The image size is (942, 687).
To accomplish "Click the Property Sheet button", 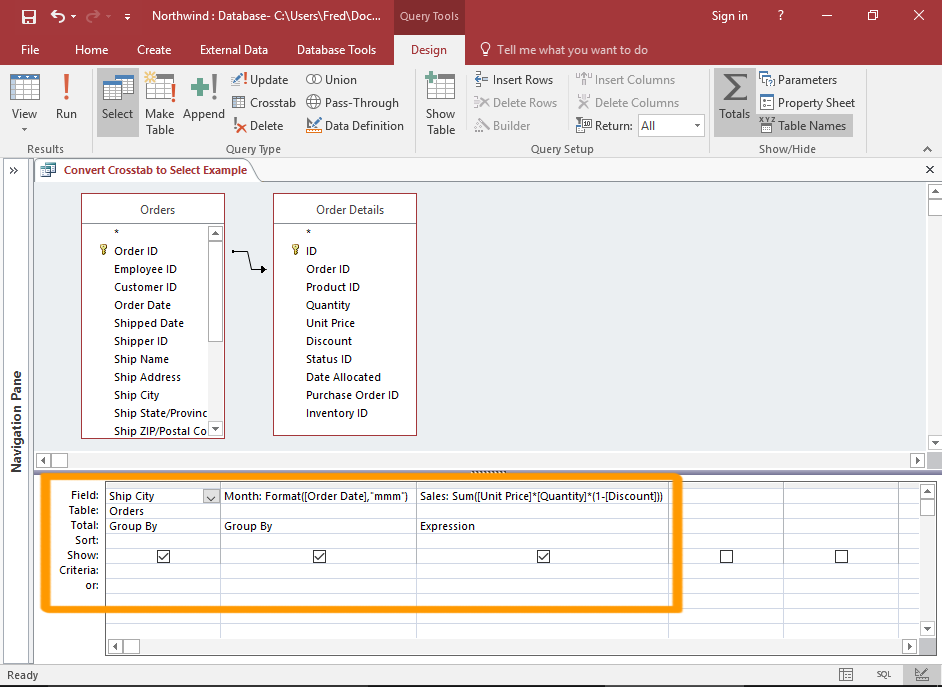I will (x=807, y=102).
